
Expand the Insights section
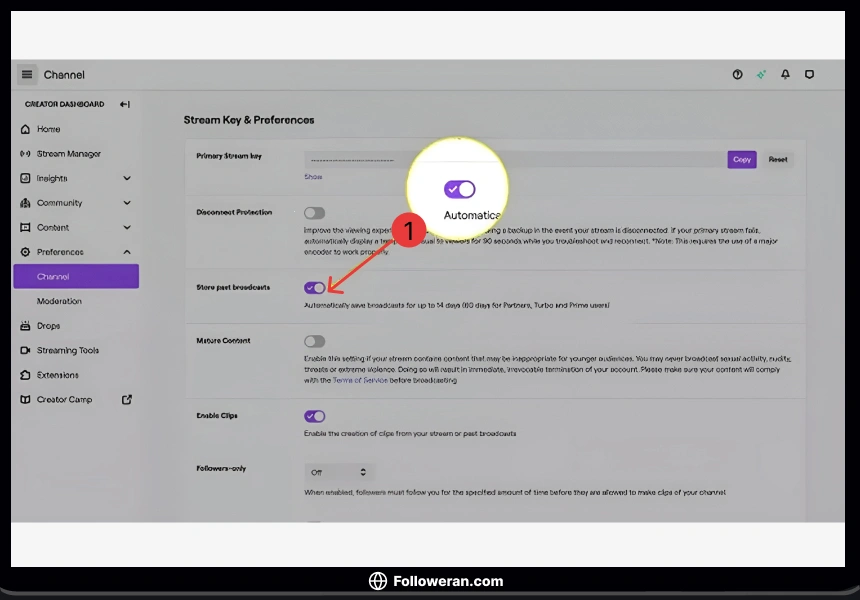(127, 178)
